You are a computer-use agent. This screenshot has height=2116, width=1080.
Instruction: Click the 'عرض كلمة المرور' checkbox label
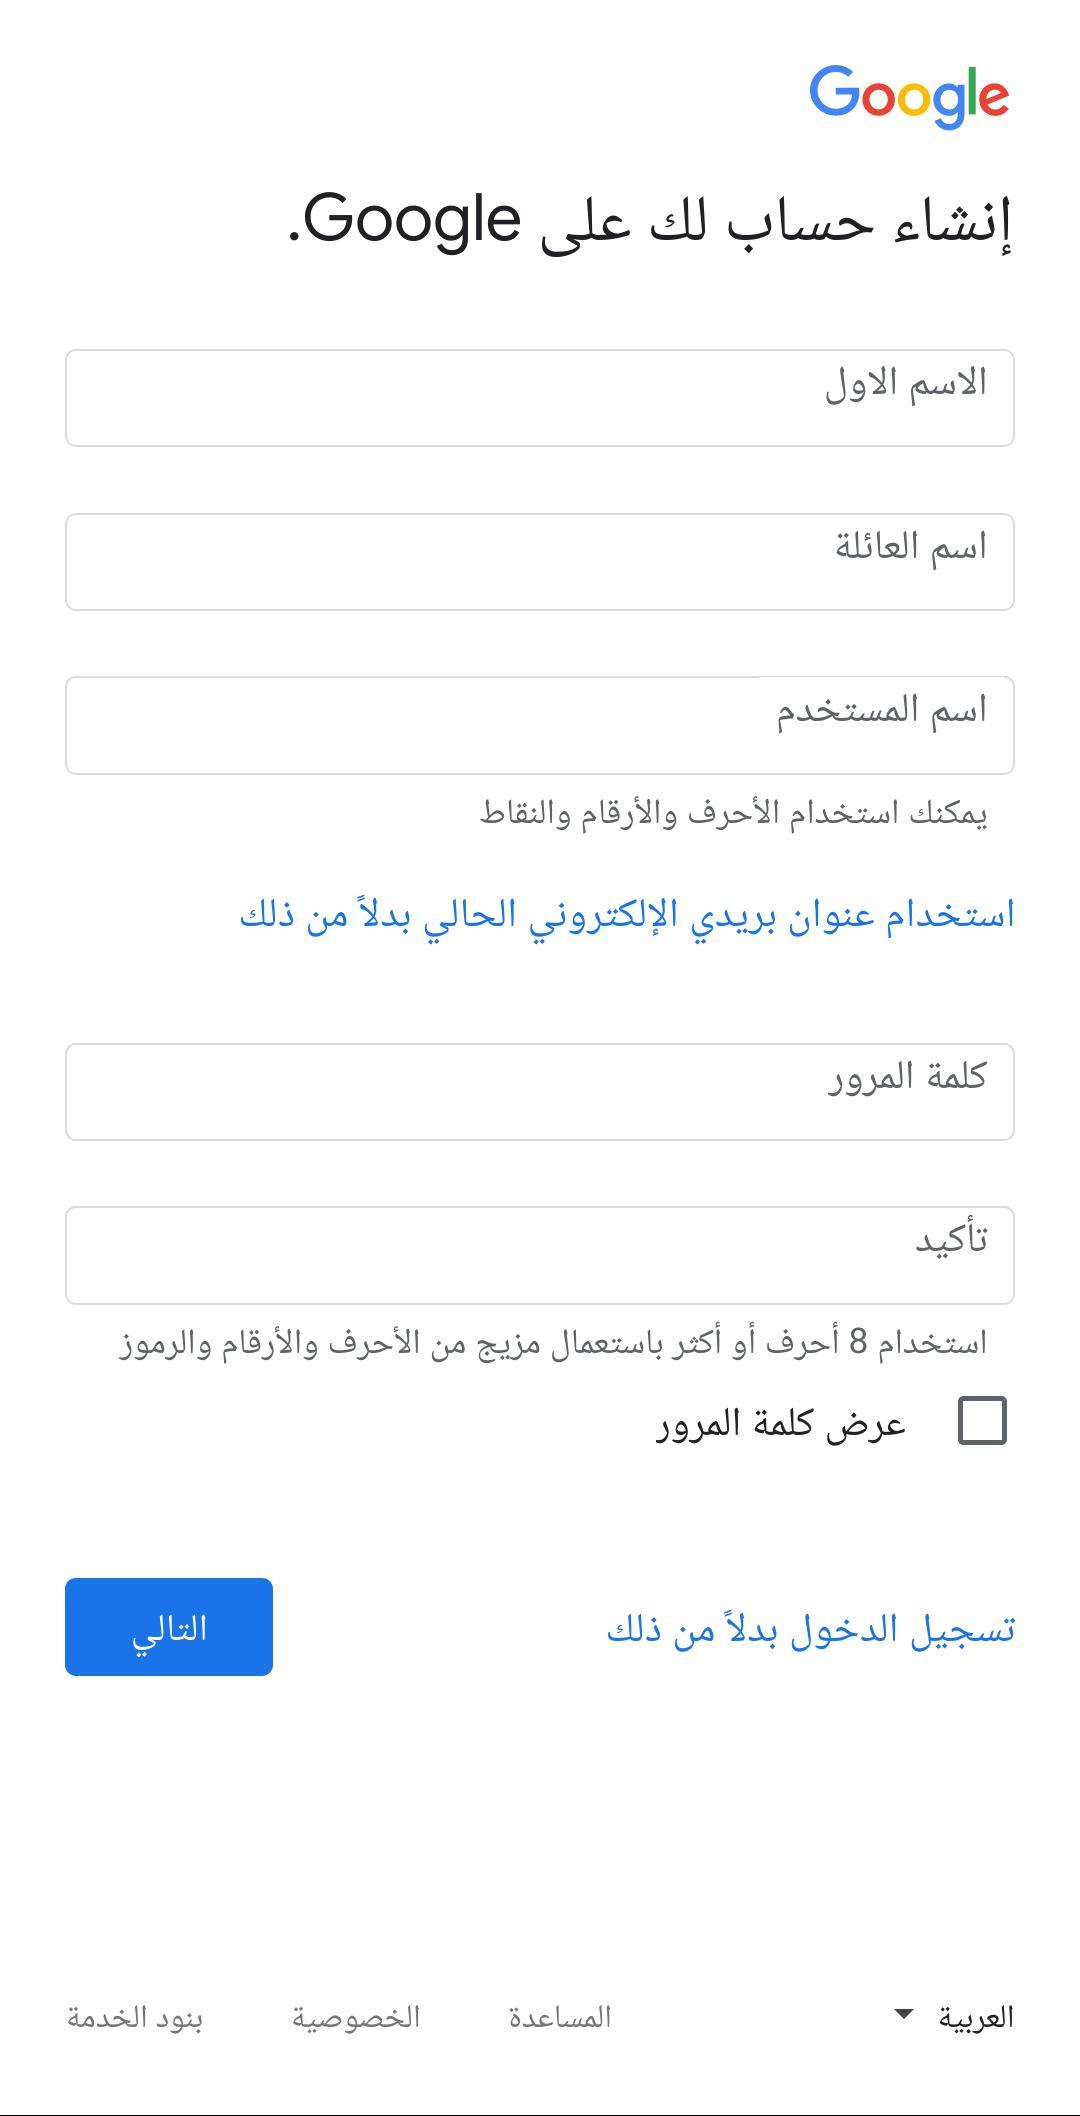pos(780,1423)
